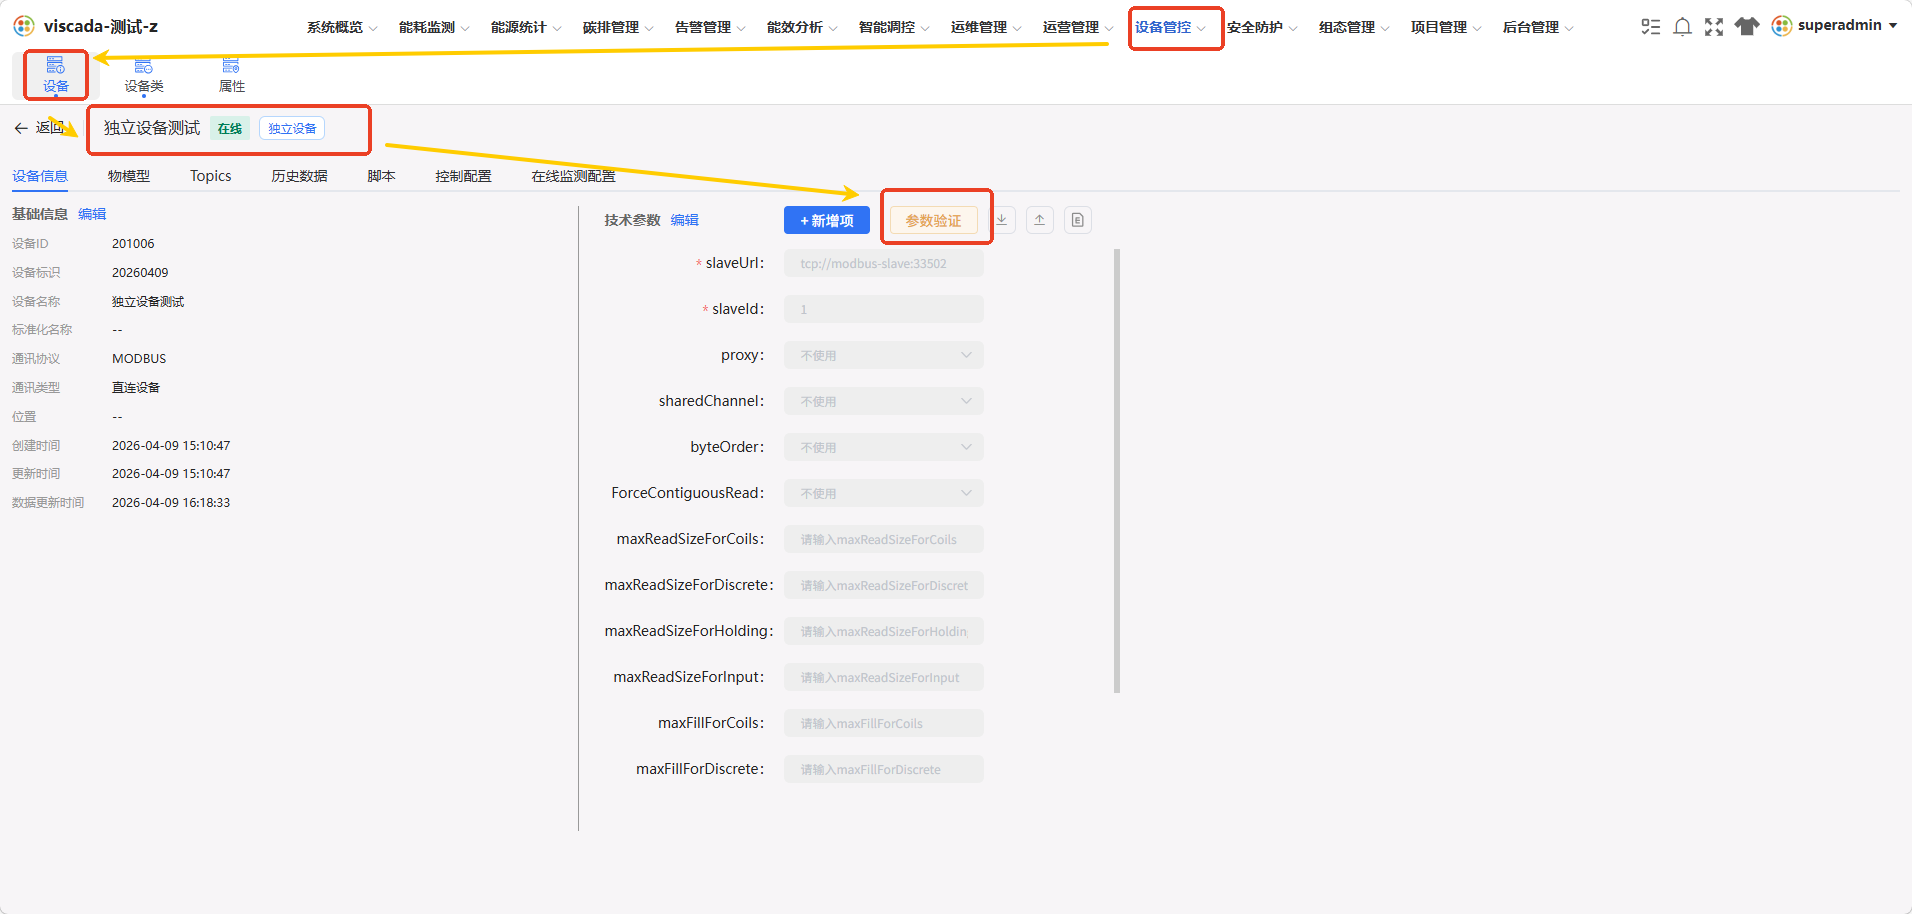Screen dimensions: 1912x914
Task: Open the 设备管控 menu
Action: tap(1170, 27)
